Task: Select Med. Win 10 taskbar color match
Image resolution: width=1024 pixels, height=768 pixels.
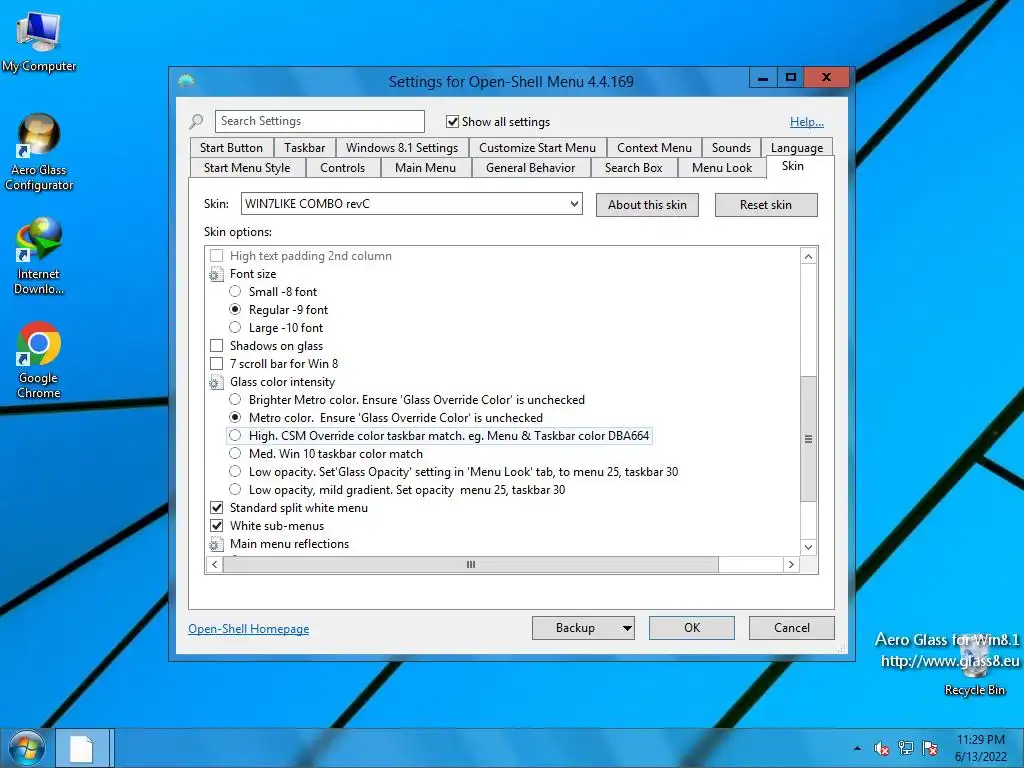Action: click(235, 453)
